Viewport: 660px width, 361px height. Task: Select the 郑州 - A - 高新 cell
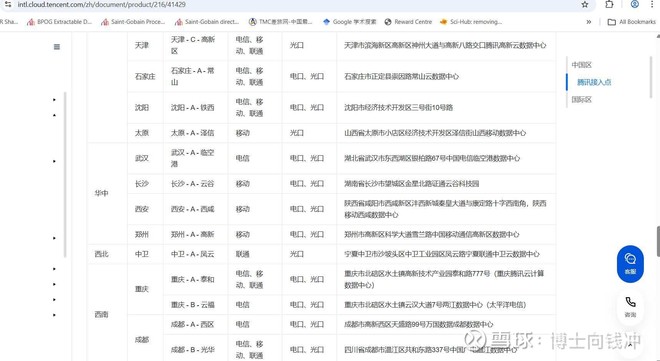195,234
